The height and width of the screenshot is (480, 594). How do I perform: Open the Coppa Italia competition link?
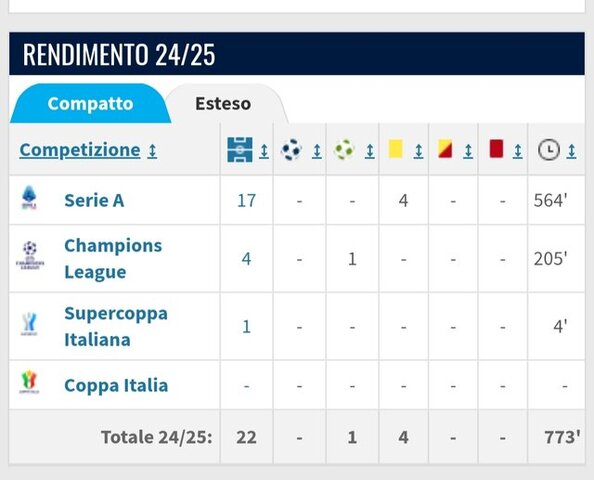coord(116,386)
